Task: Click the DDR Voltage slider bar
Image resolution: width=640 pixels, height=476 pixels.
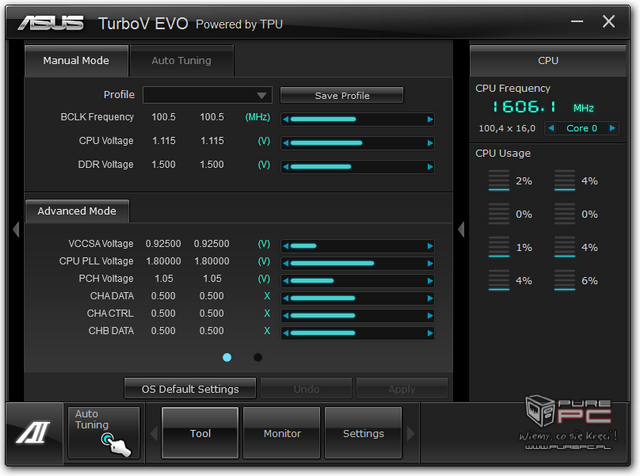Action: point(358,167)
